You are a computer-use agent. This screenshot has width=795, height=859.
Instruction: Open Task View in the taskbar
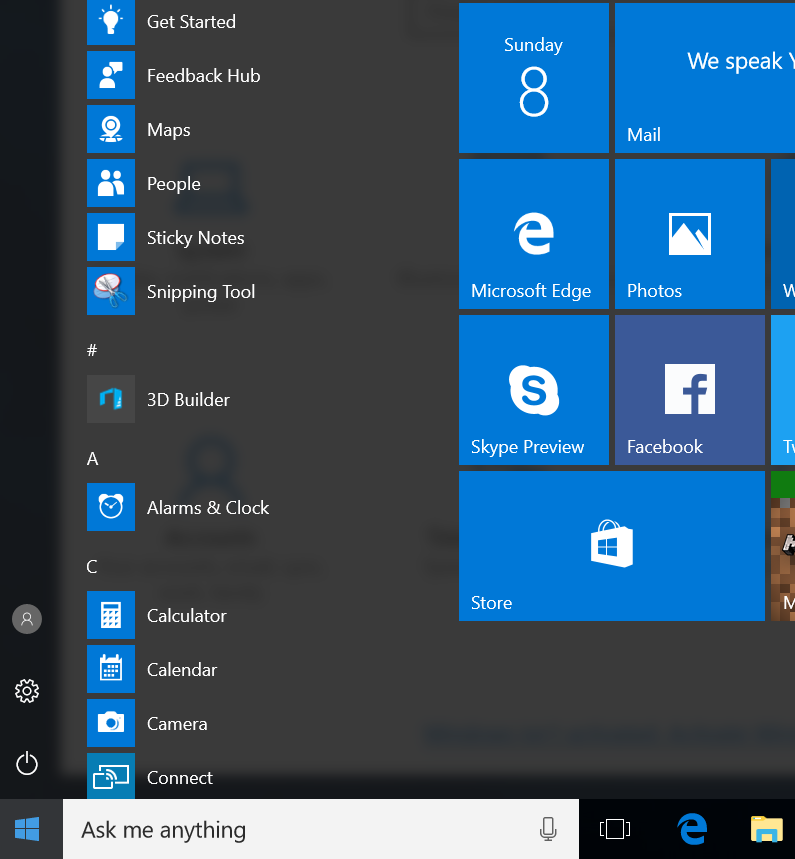(x=615, y=829)
